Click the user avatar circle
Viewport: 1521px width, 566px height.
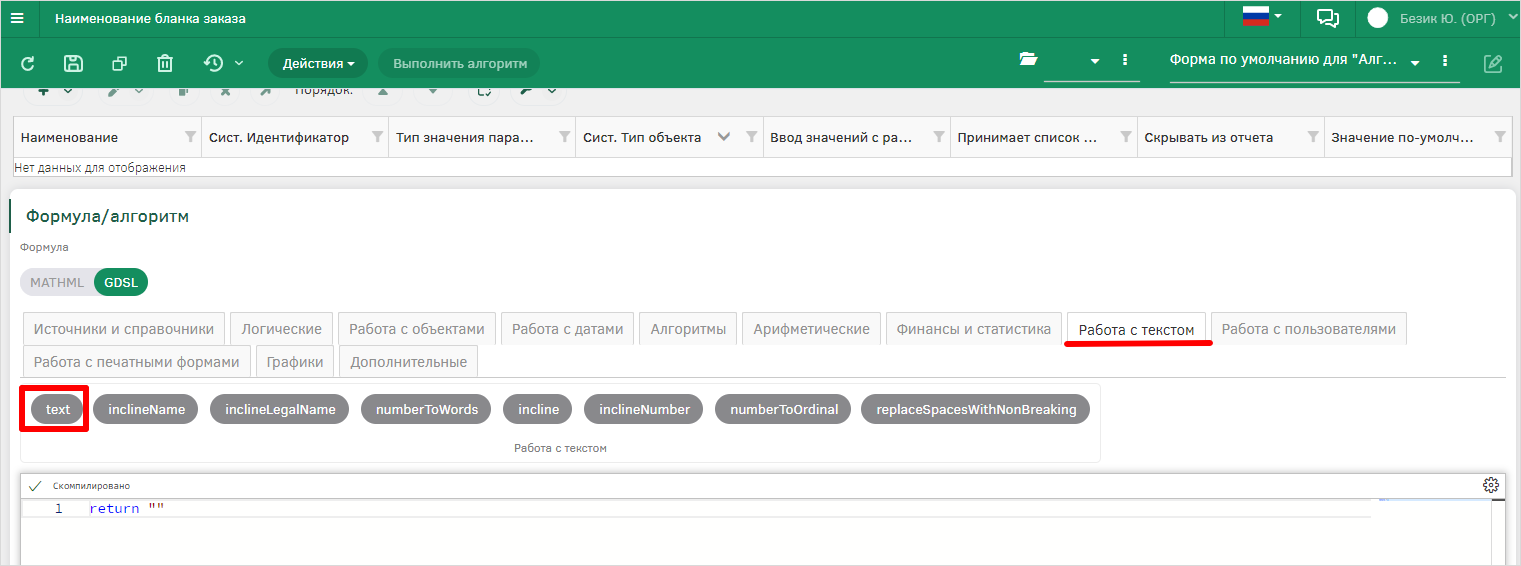tap(1378, 17)
